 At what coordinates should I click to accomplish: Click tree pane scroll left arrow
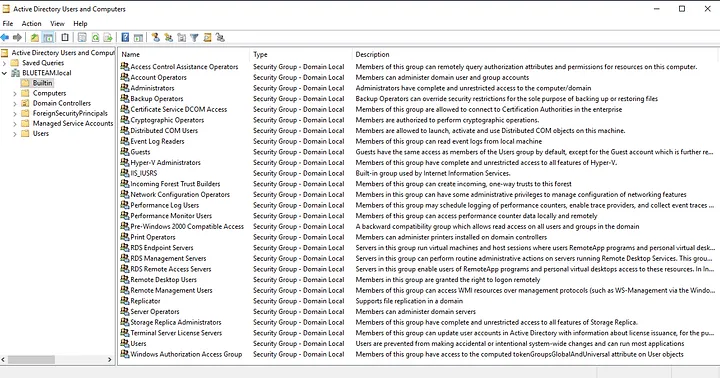point(3,360)
